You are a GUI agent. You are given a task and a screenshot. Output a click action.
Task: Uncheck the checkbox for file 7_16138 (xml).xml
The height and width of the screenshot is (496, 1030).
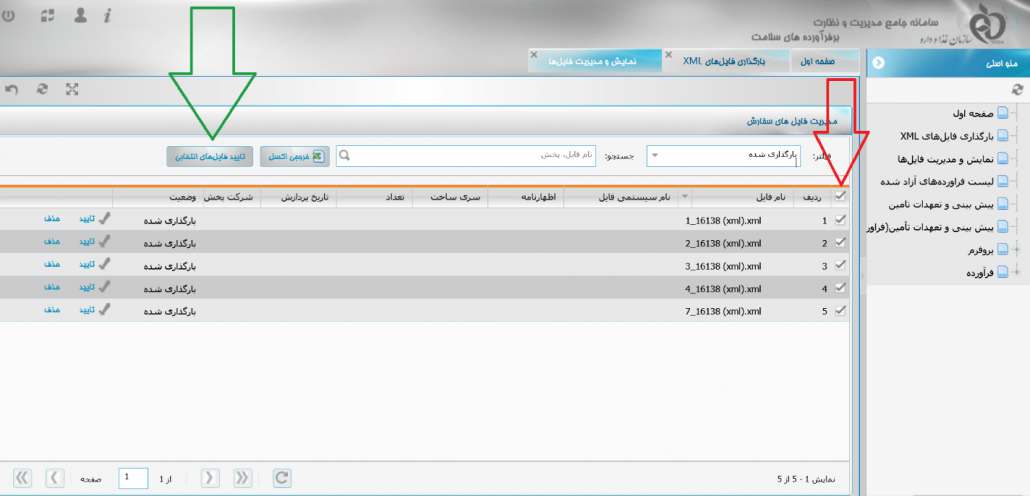click(840, 311)
